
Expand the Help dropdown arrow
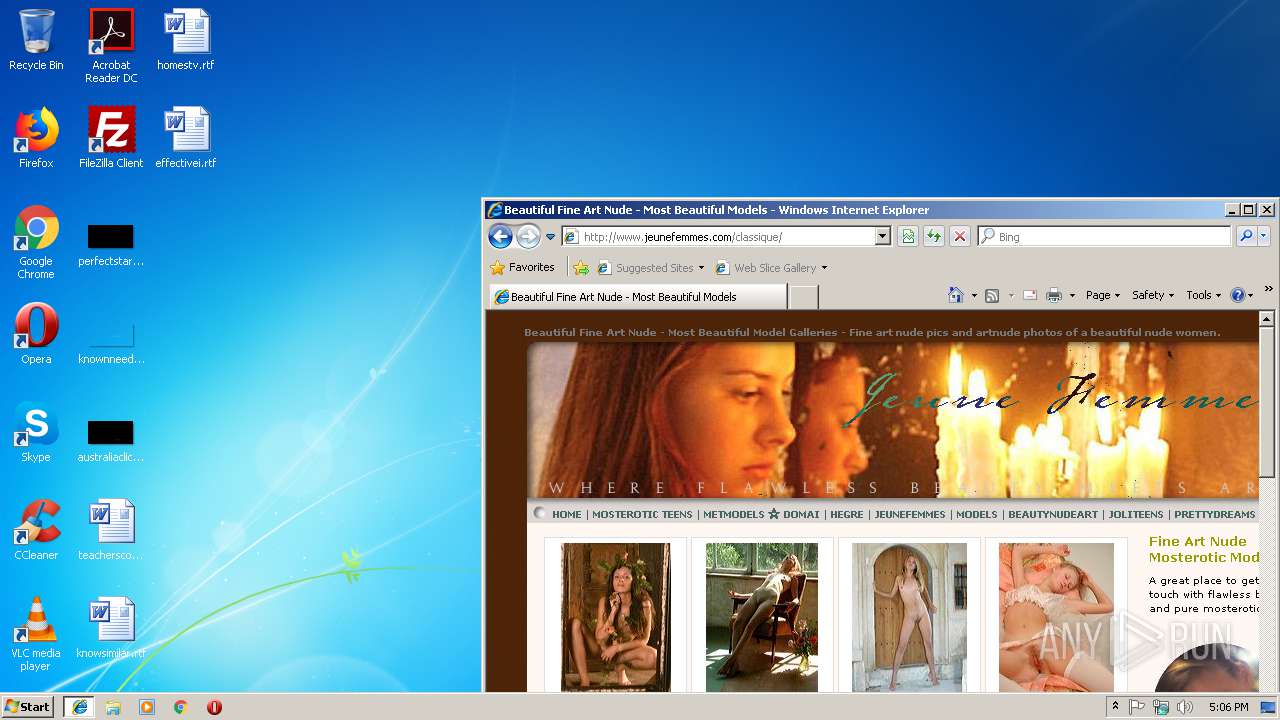coord(1250,296)
